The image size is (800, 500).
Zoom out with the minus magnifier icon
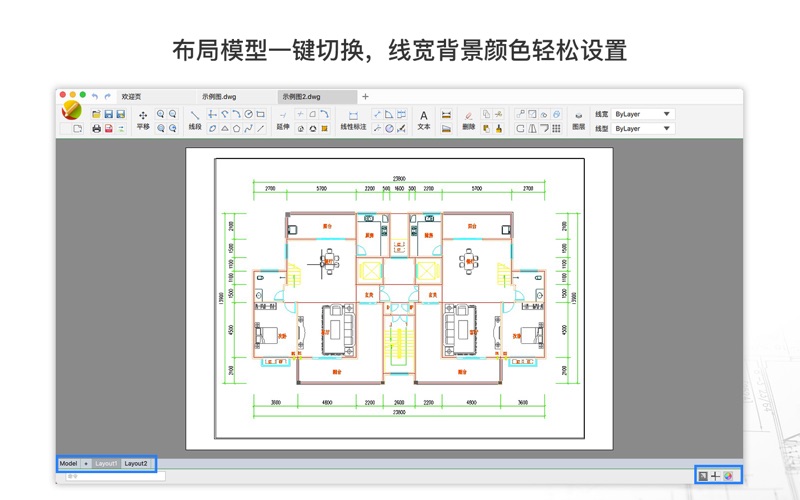[x=172, y=114]
